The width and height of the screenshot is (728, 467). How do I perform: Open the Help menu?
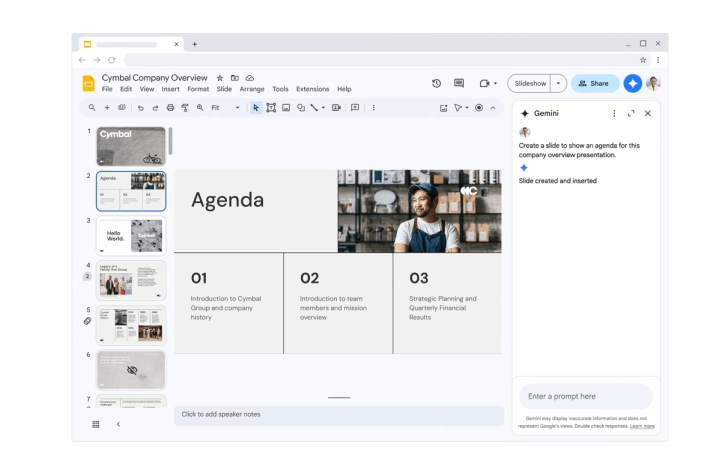344,89
